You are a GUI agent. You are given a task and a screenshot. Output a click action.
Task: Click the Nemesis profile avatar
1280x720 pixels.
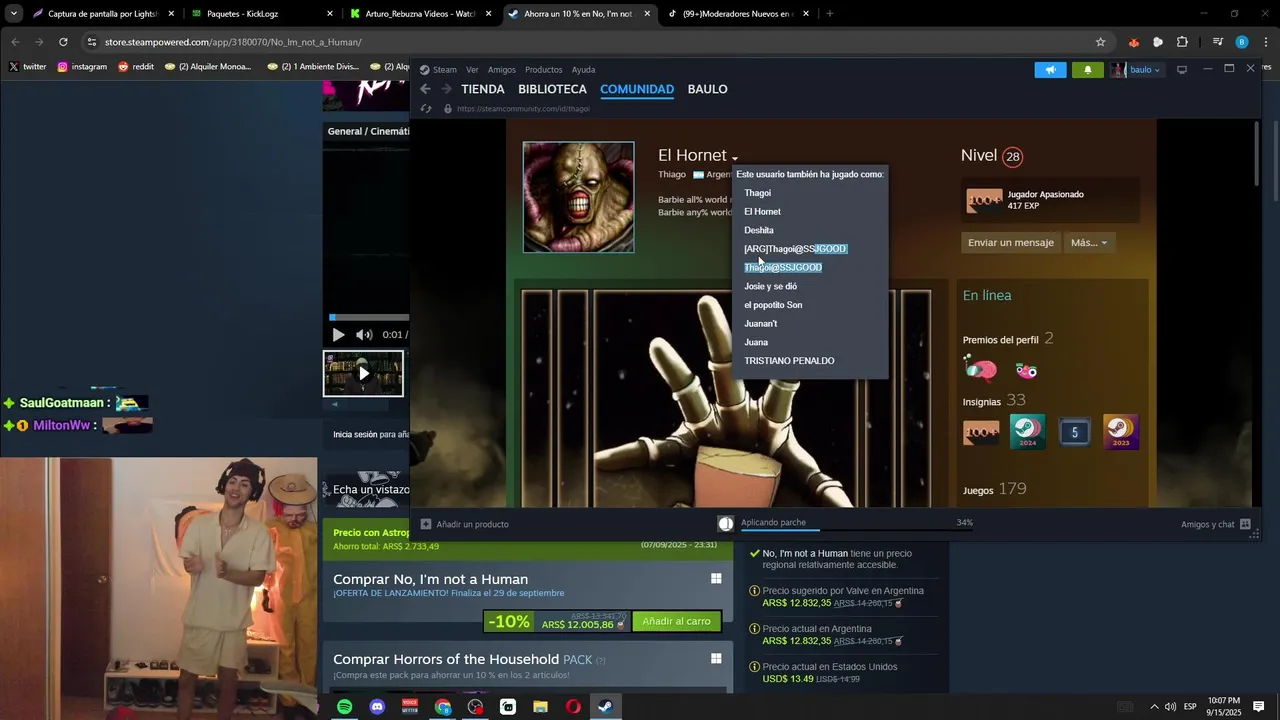(x=578, y=197)
